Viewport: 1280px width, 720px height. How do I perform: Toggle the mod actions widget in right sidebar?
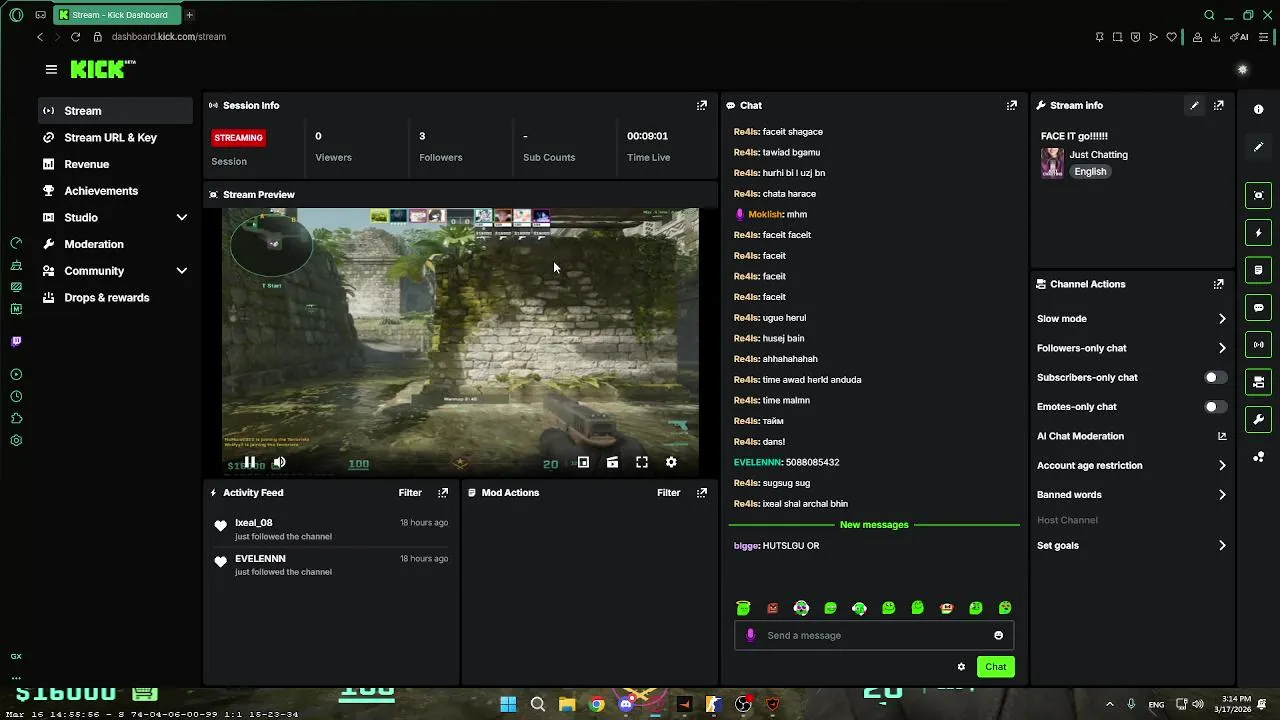pyautogui.click(x=1258, y=270)
